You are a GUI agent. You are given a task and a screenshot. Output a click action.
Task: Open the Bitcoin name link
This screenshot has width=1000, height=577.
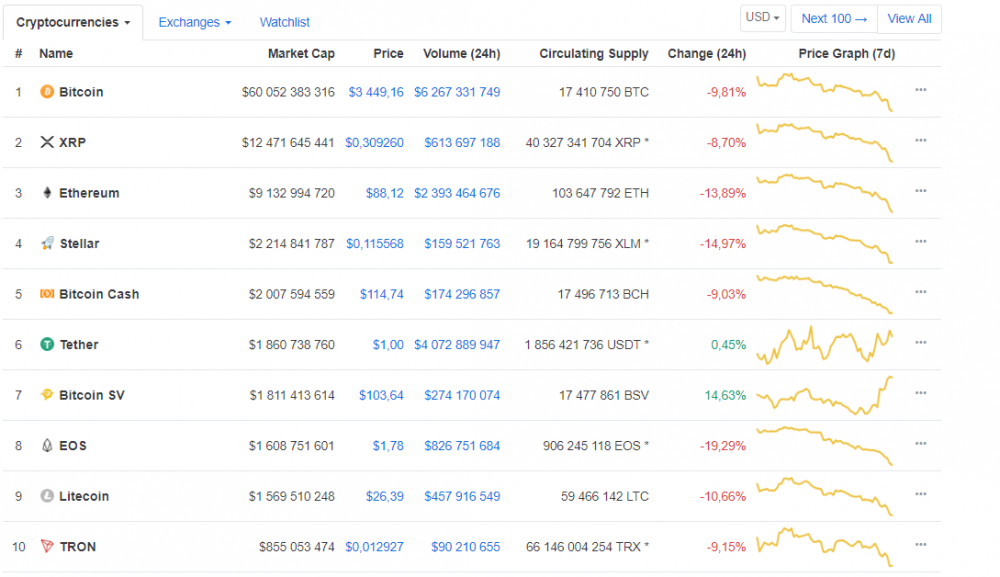coord(81,92)
